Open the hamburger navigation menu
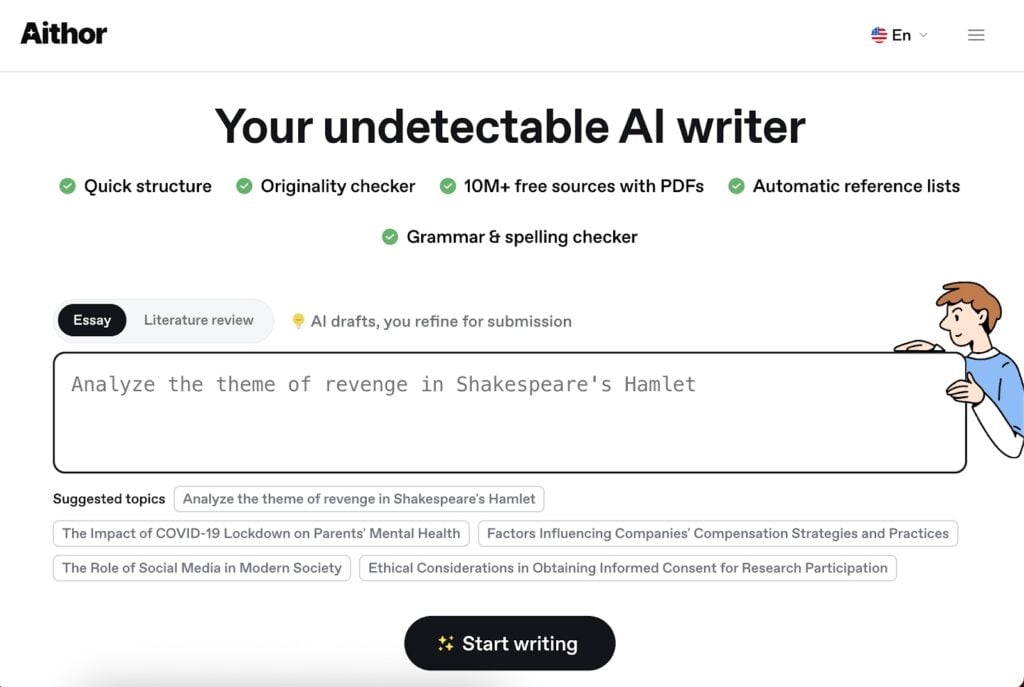This screenshot has width=1024, height=687. pyautogui.click(x=975, y=34)
